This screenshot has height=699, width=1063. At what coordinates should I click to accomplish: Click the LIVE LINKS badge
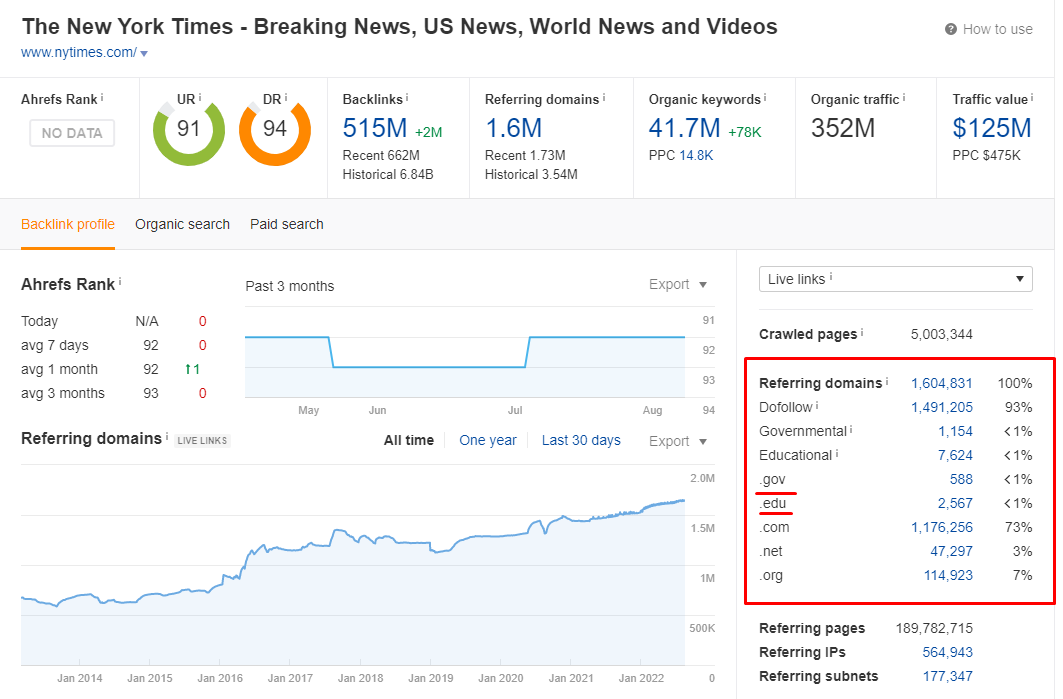(202, 441)
